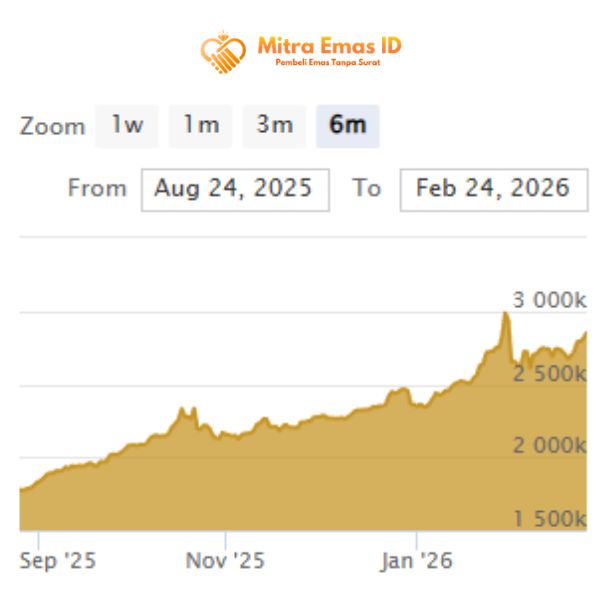600x600 pixels.
Task: Click the From label beside start date
Action: click(x=97, y=189)
